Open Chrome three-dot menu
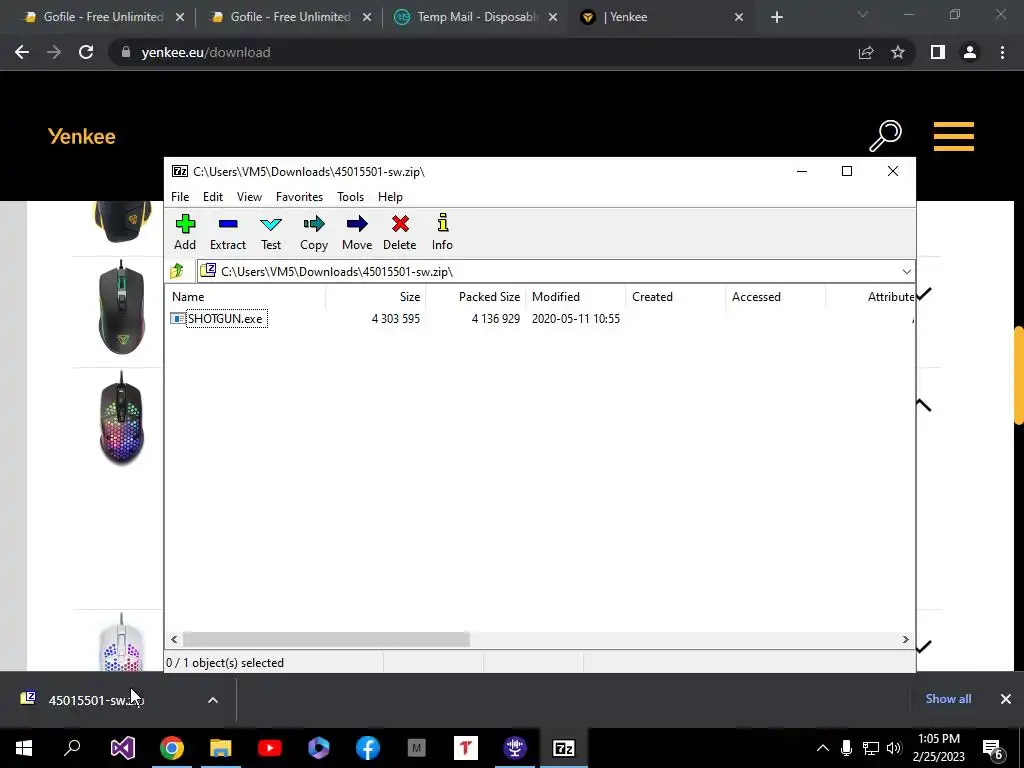1024x768 pixels. (1002, 52)
